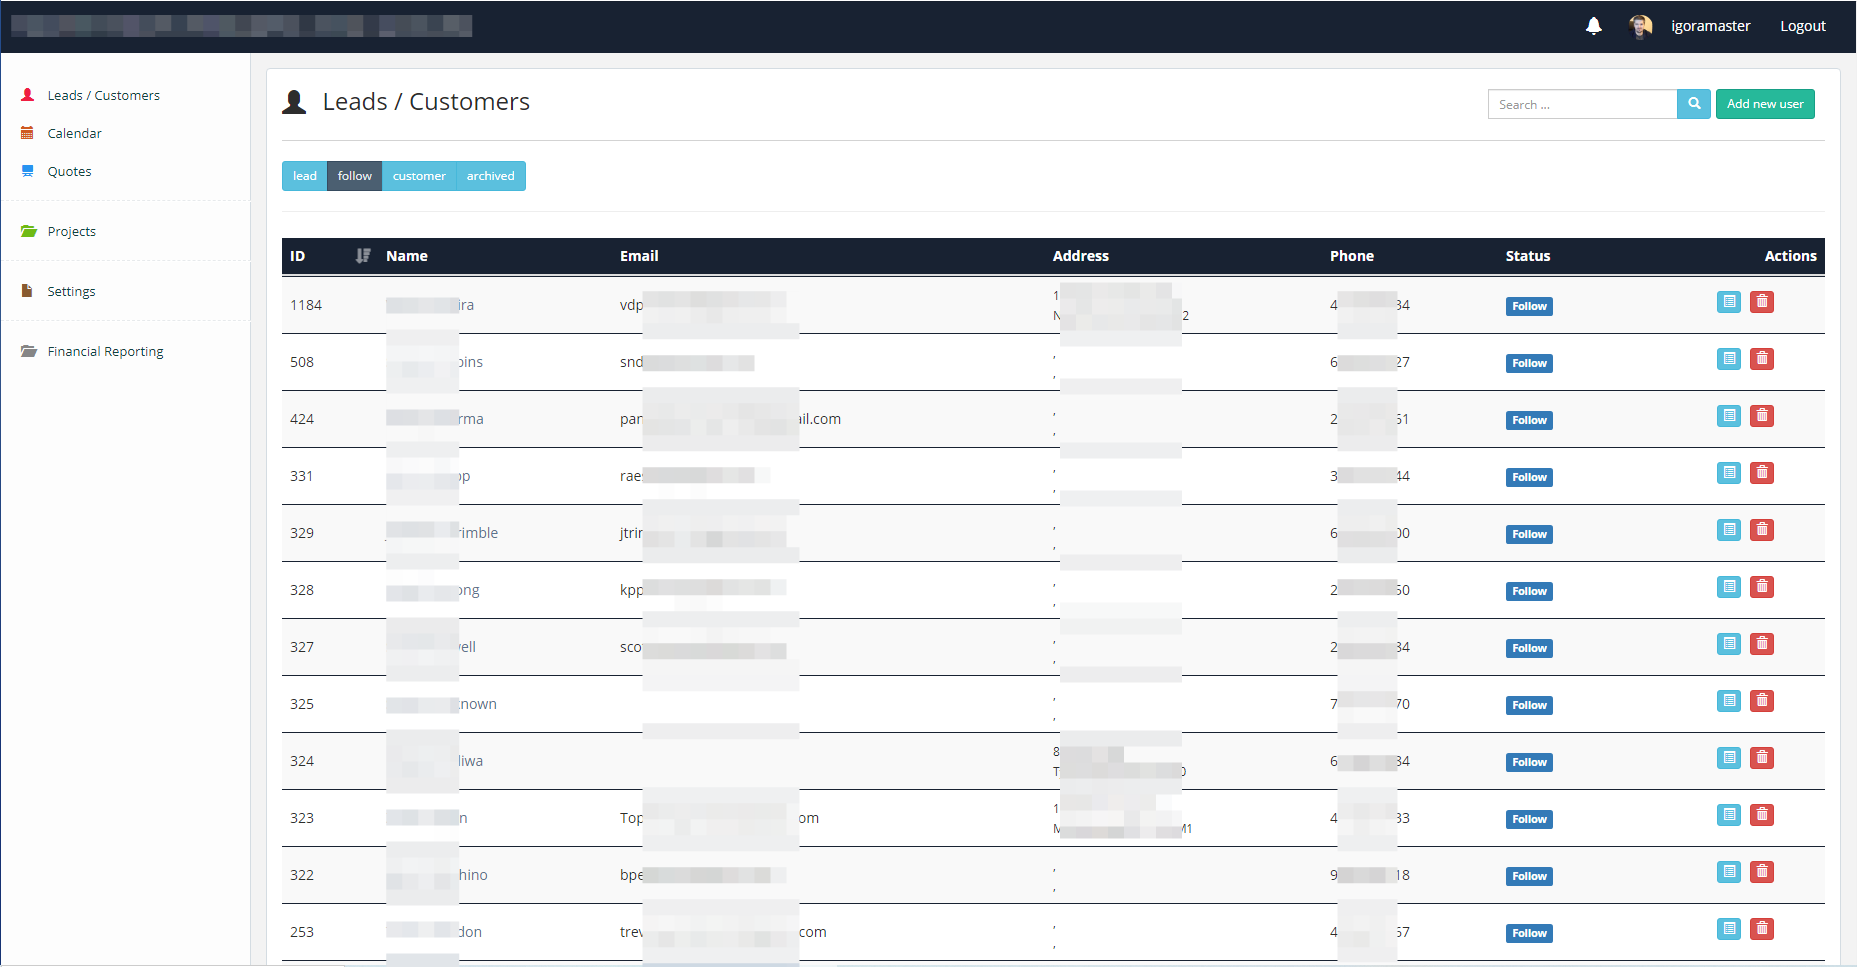
Task: Click the Logout link
Action: pyautogui.click(x=1802, y=26)
